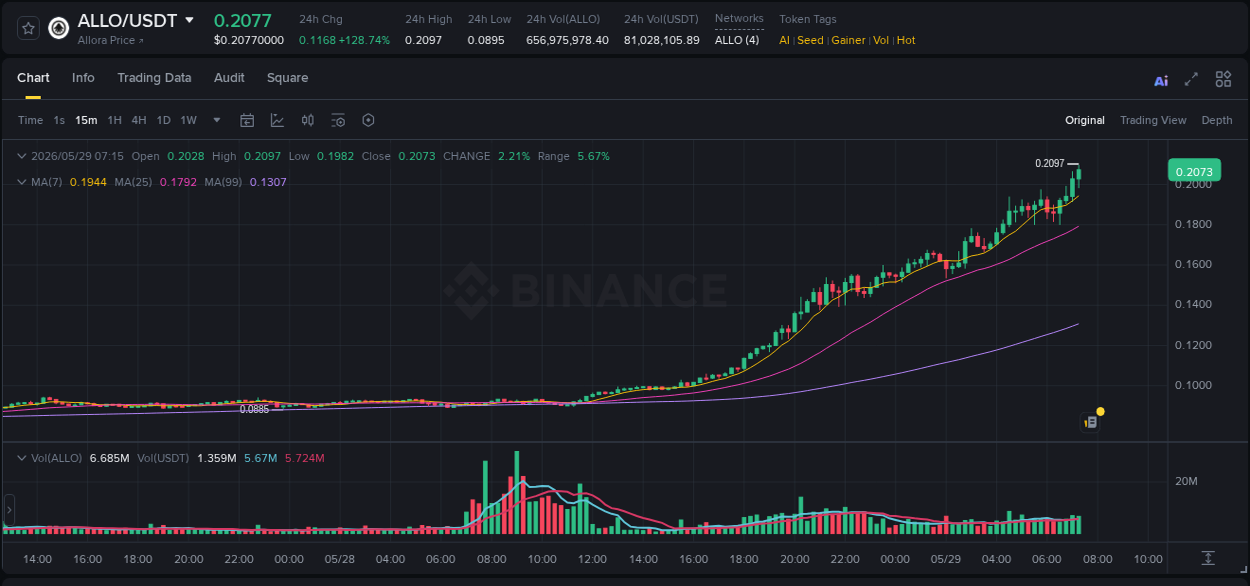Viewport: 1250px width, 586px height.
Task: Click the MA(99) value 0.1307
Action: click(268, 182)
